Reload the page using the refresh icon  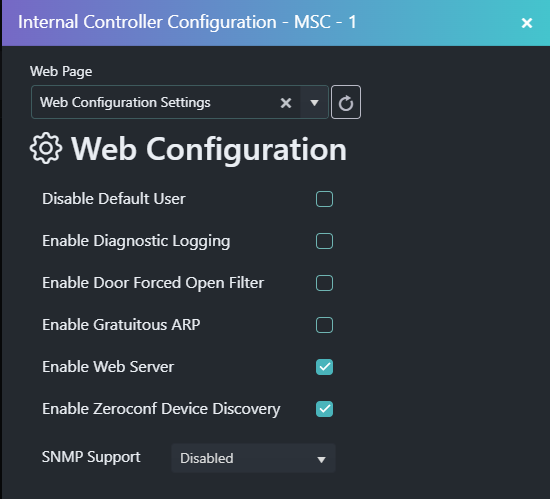click(x=346, y=102)
